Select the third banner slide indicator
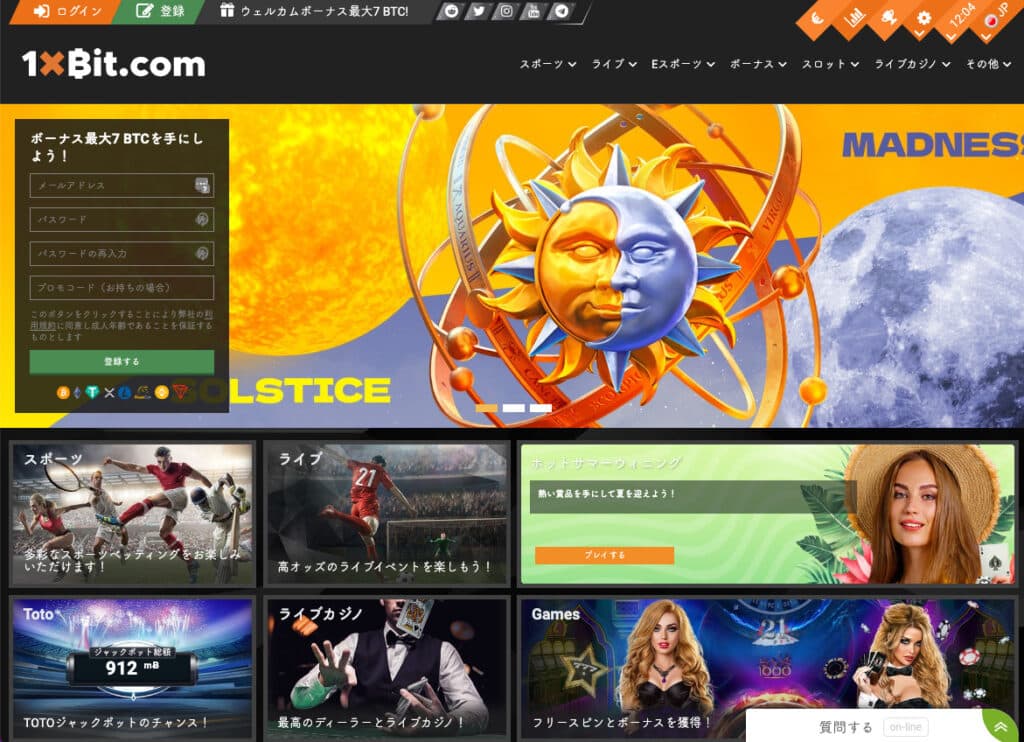Screen dimensions: 1024x742 [540, 408]
